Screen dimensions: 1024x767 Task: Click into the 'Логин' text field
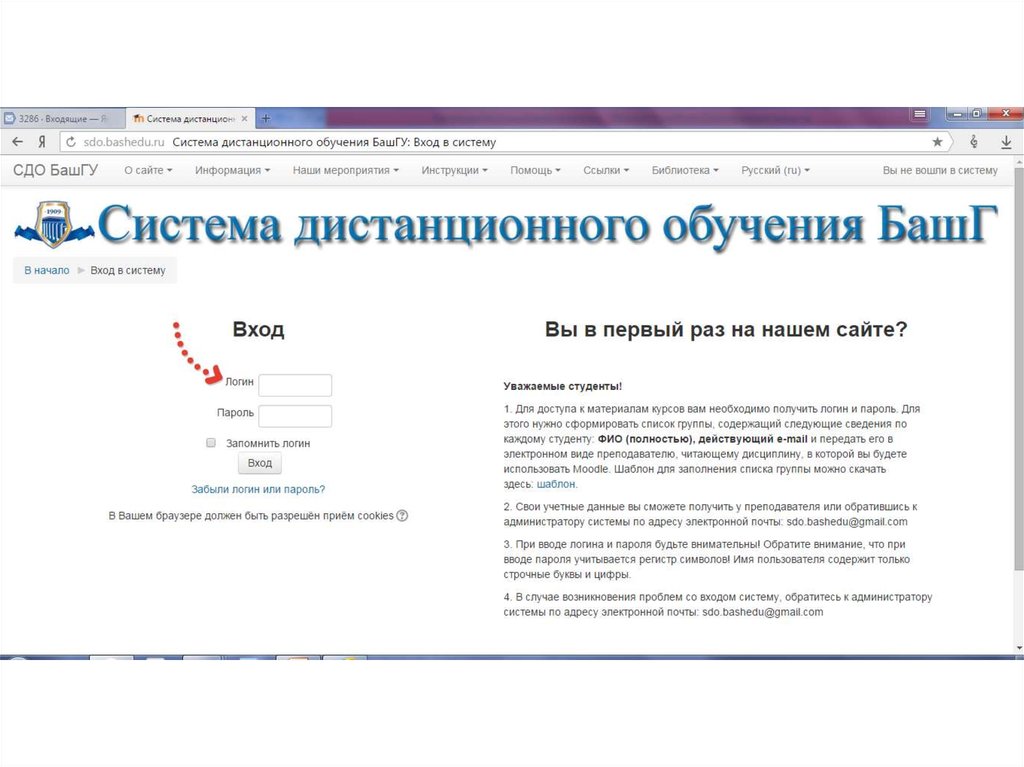[295, 385]
